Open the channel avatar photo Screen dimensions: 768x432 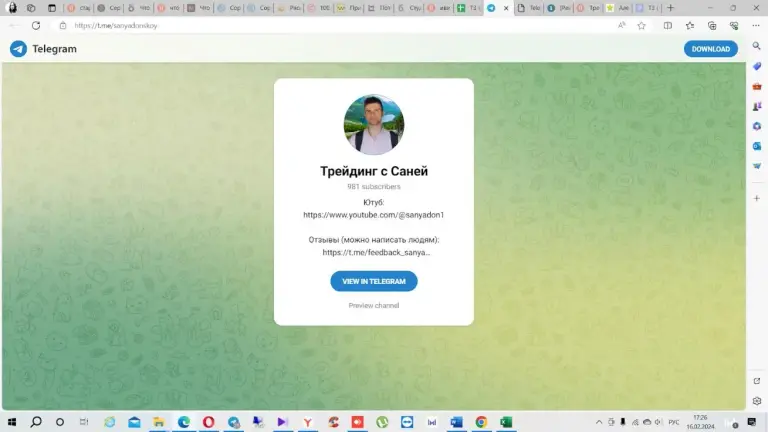click(374, 124)
